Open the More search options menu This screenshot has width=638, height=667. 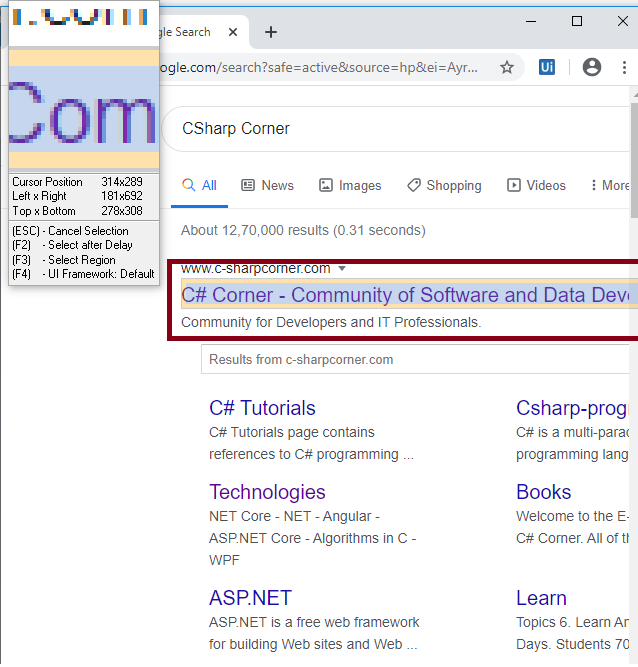(610, 185)
